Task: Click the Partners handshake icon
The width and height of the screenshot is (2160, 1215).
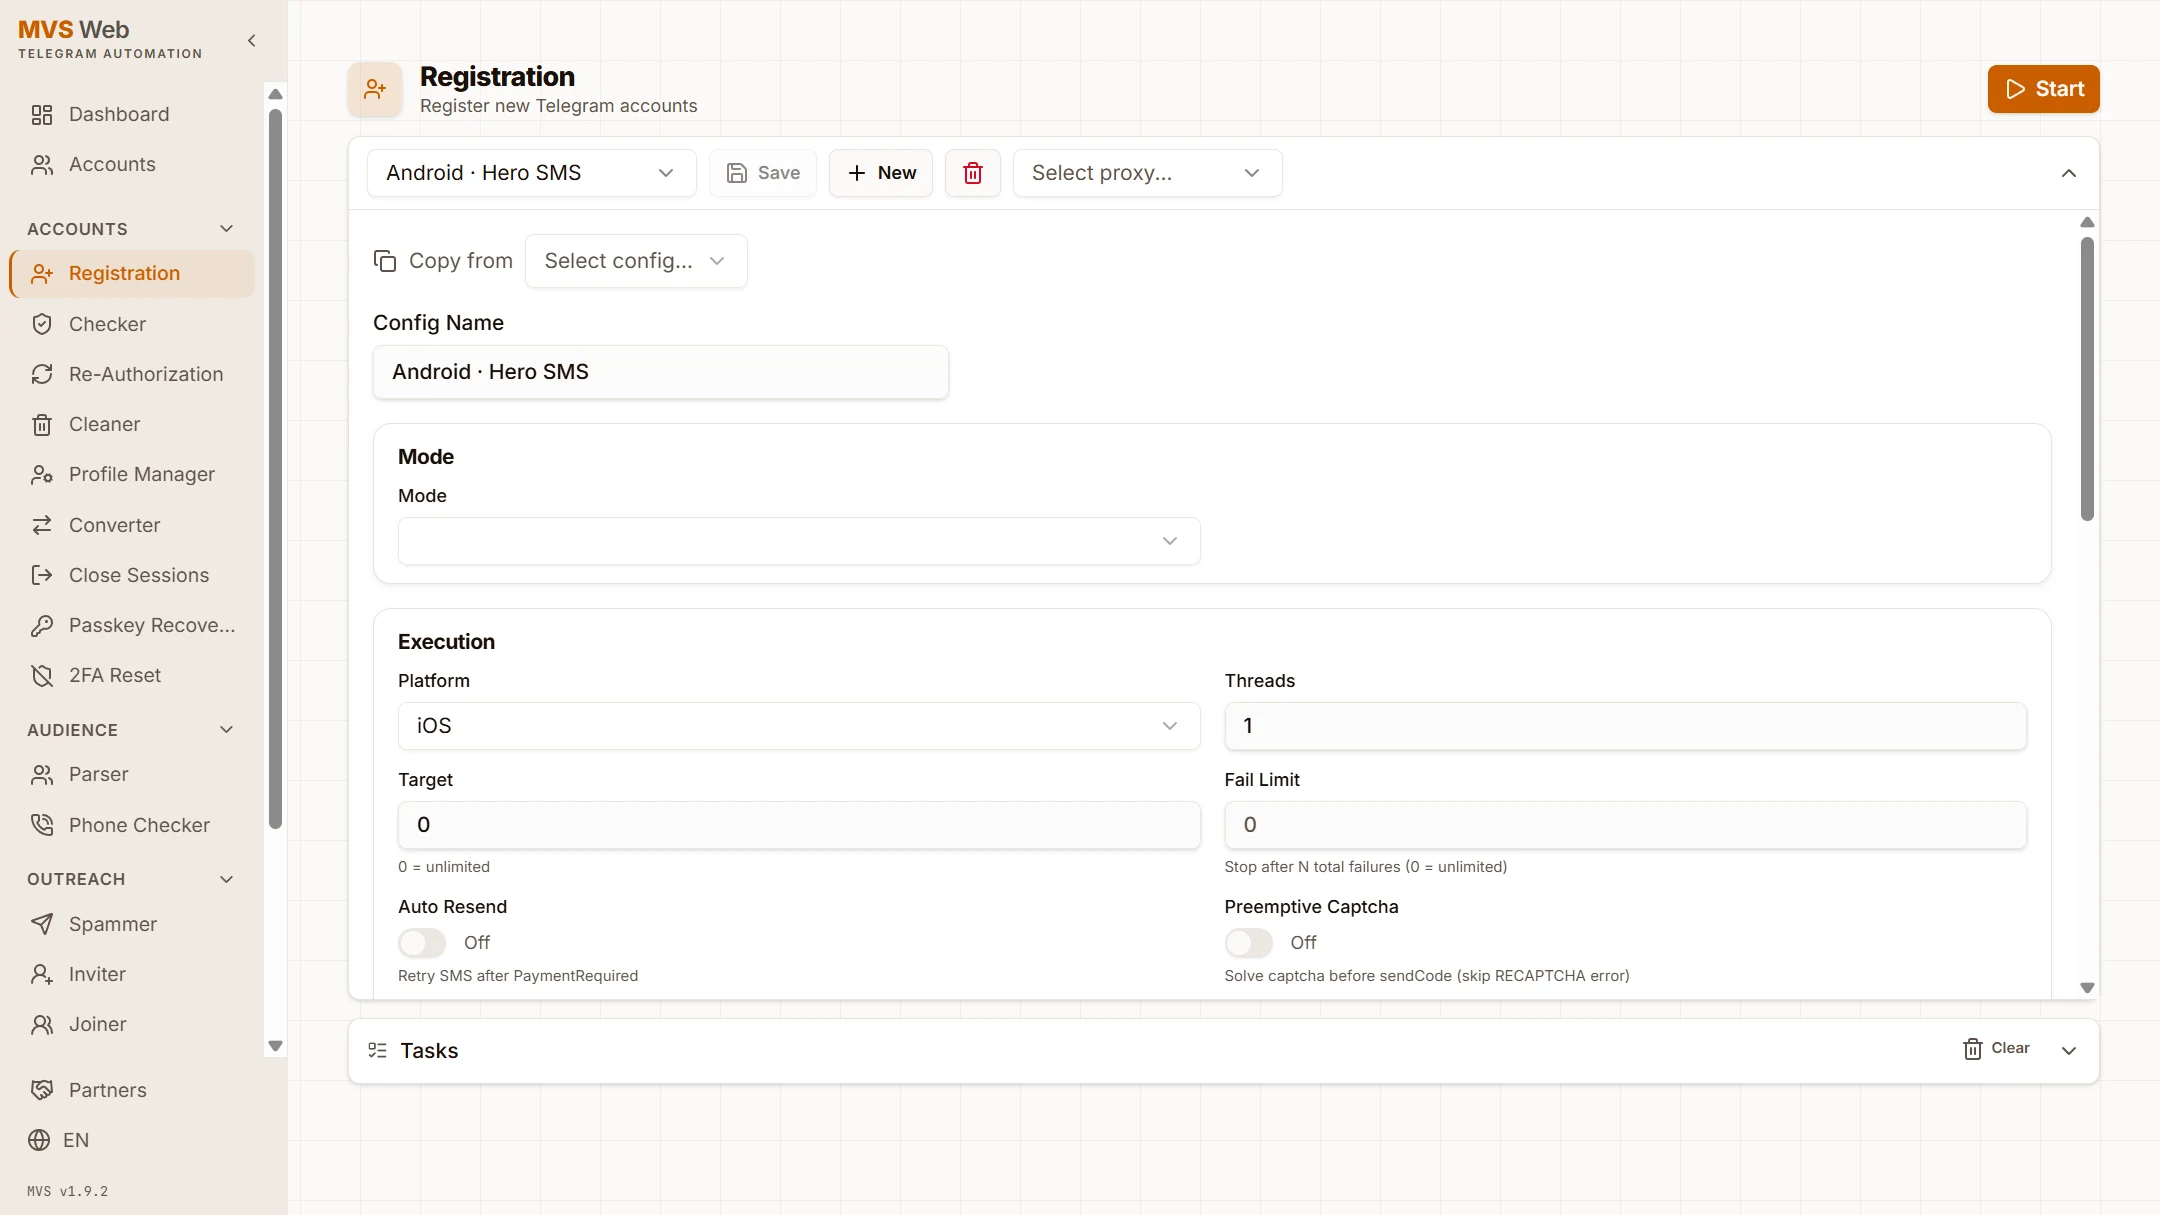Action: (x=42, y=1090)
